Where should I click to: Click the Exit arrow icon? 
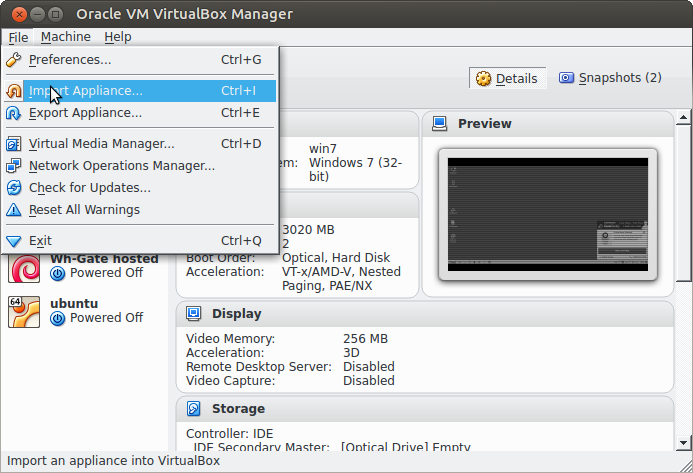click(x=14, y=241)
